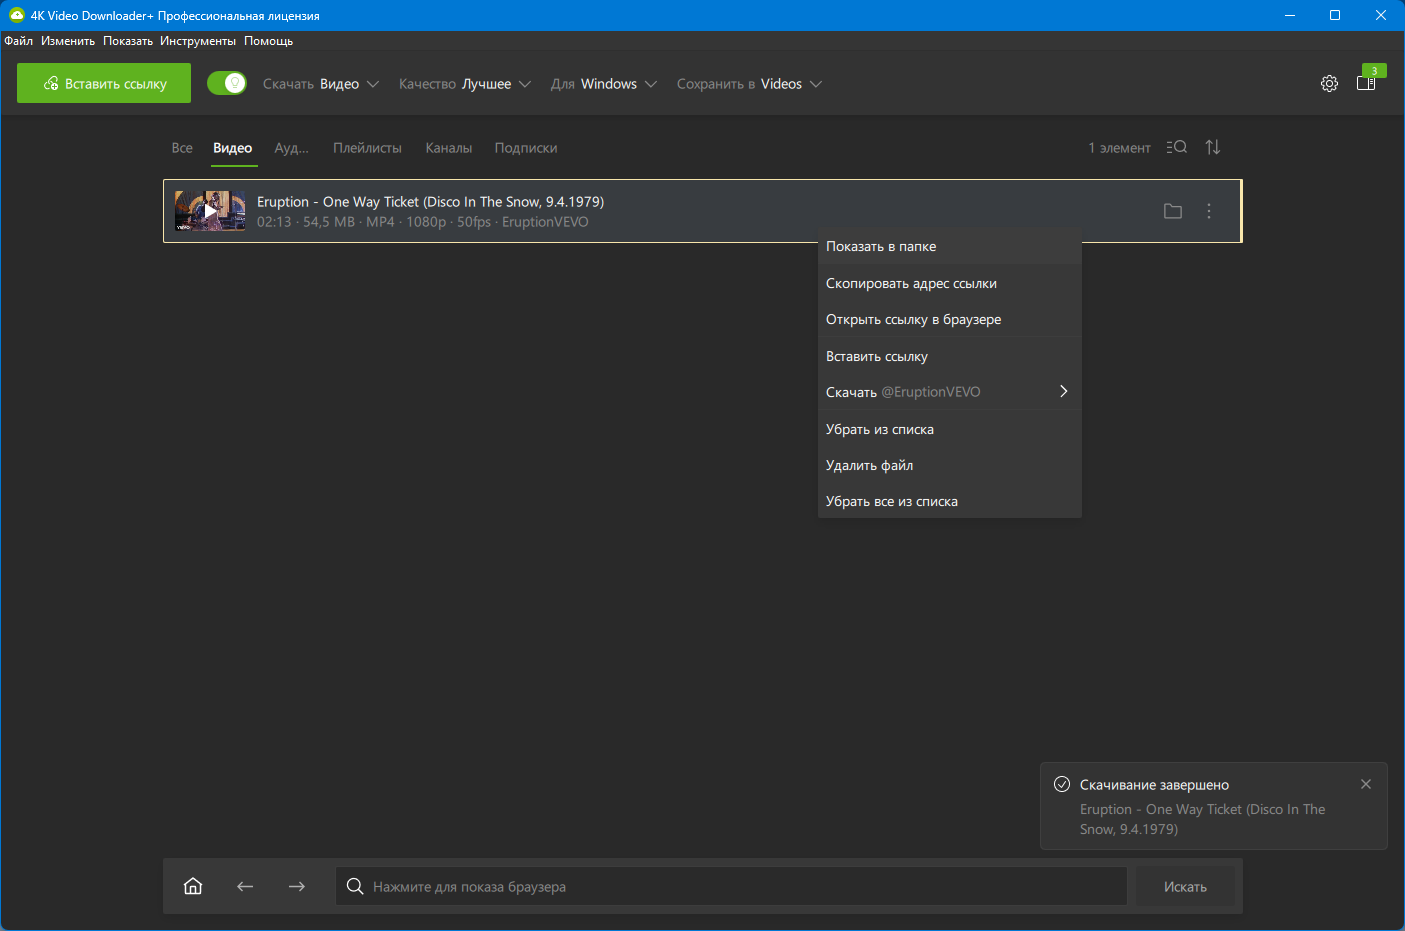Click the search-in-list icon
This screenshot has height=931, width=1405.
point(1177,147)
